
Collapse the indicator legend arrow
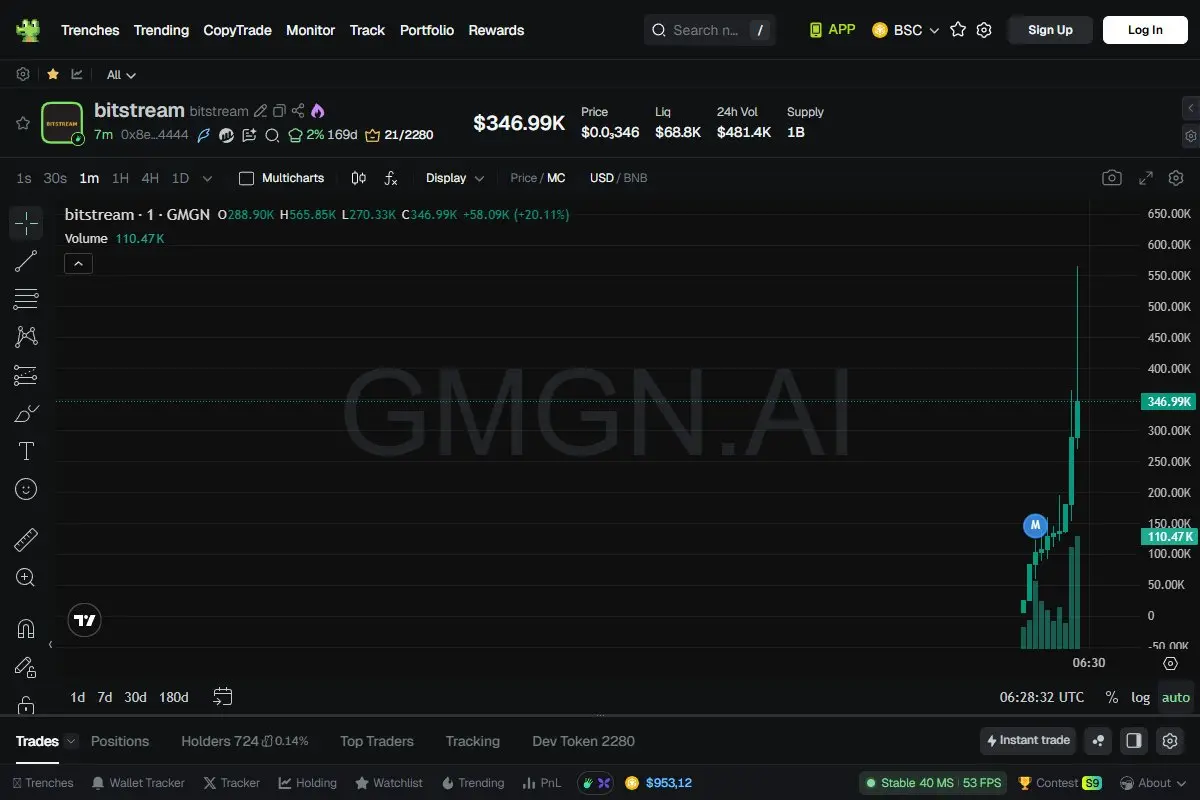78,263
